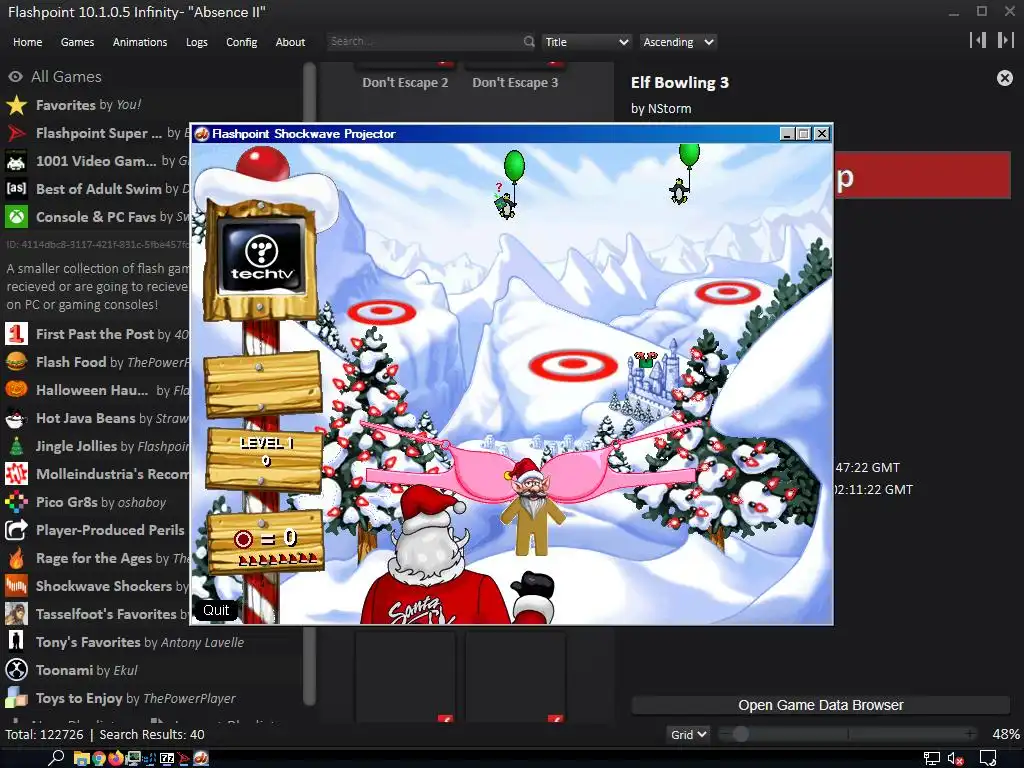Click the Rage for the Ages flame icon

pos(16,558)
